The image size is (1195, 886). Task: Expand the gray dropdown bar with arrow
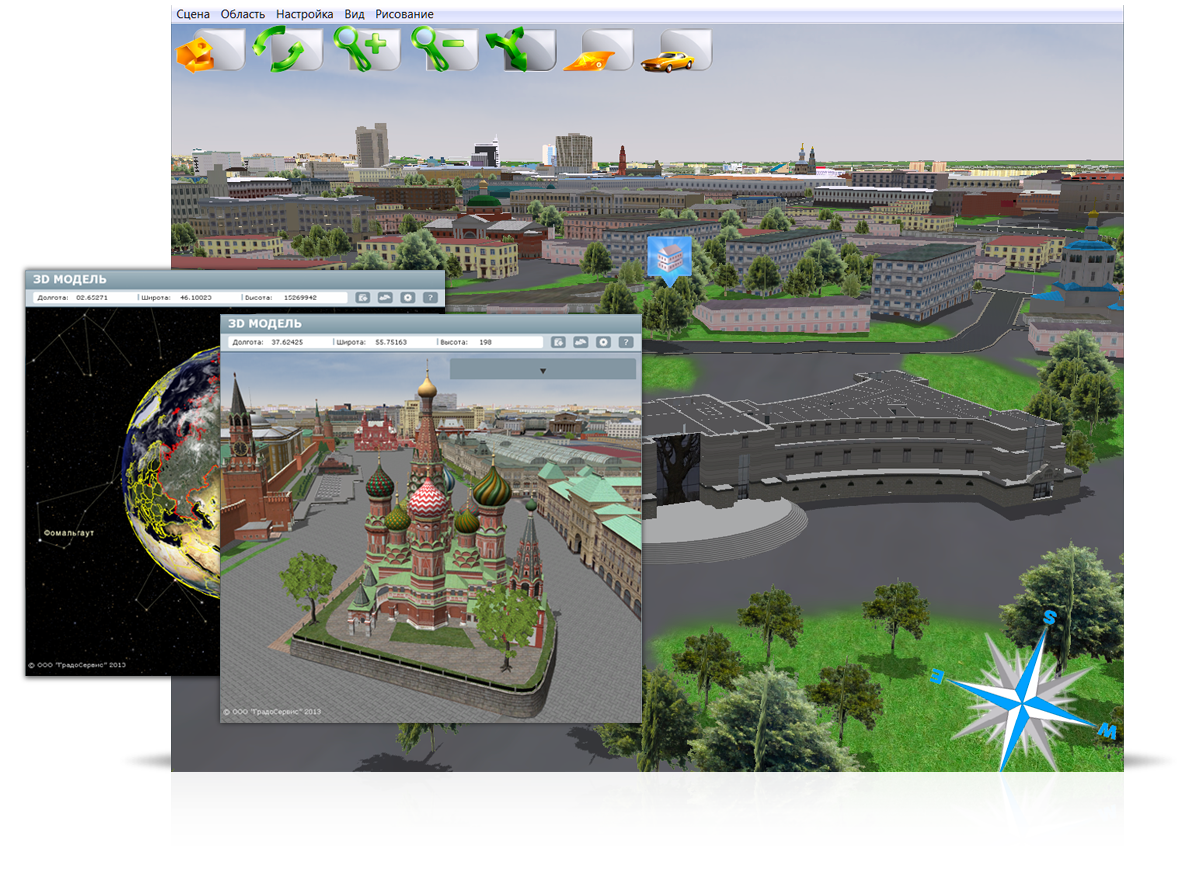542,370
